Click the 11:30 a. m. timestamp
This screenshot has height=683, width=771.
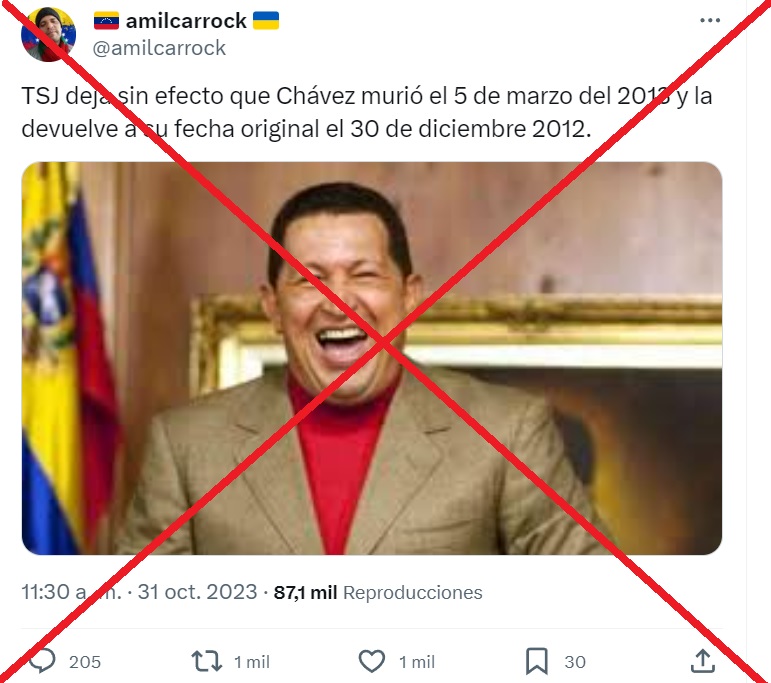[x=71, y=592]
